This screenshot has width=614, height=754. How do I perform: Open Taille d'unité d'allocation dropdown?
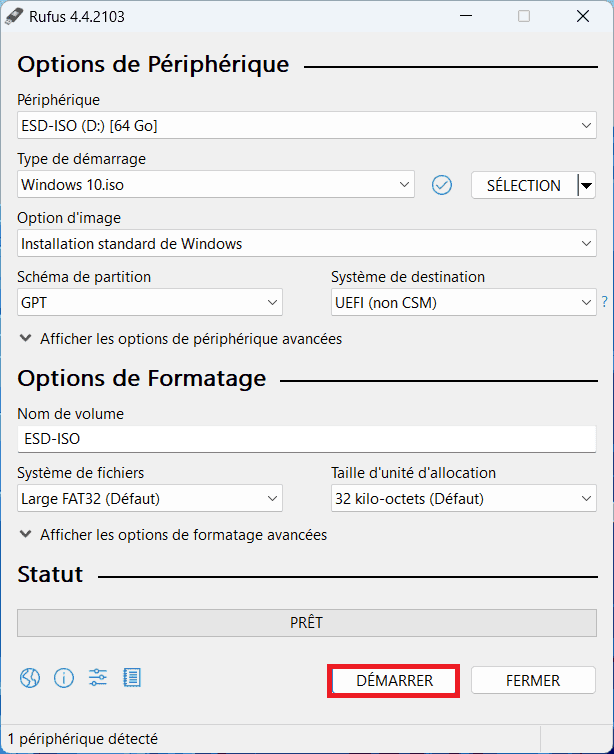click(x=464, y=498)
